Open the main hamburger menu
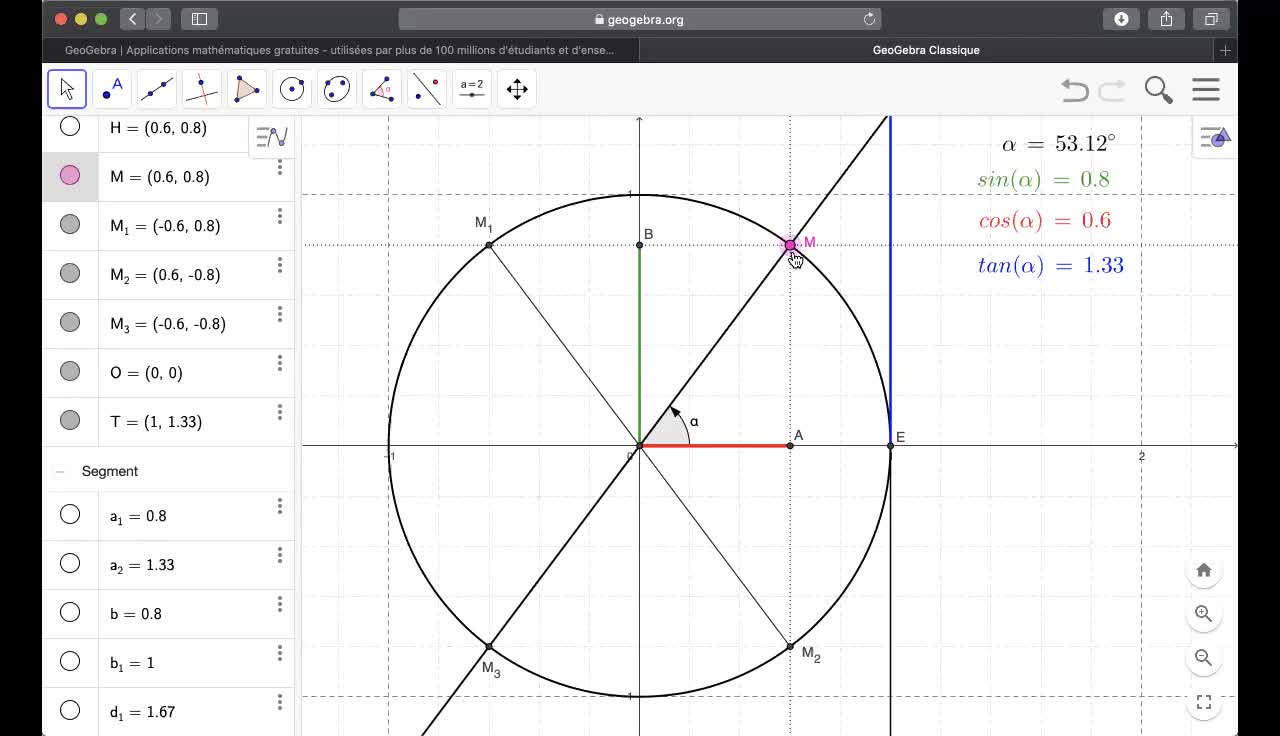1280x736 pixels. click(1206, 90)
